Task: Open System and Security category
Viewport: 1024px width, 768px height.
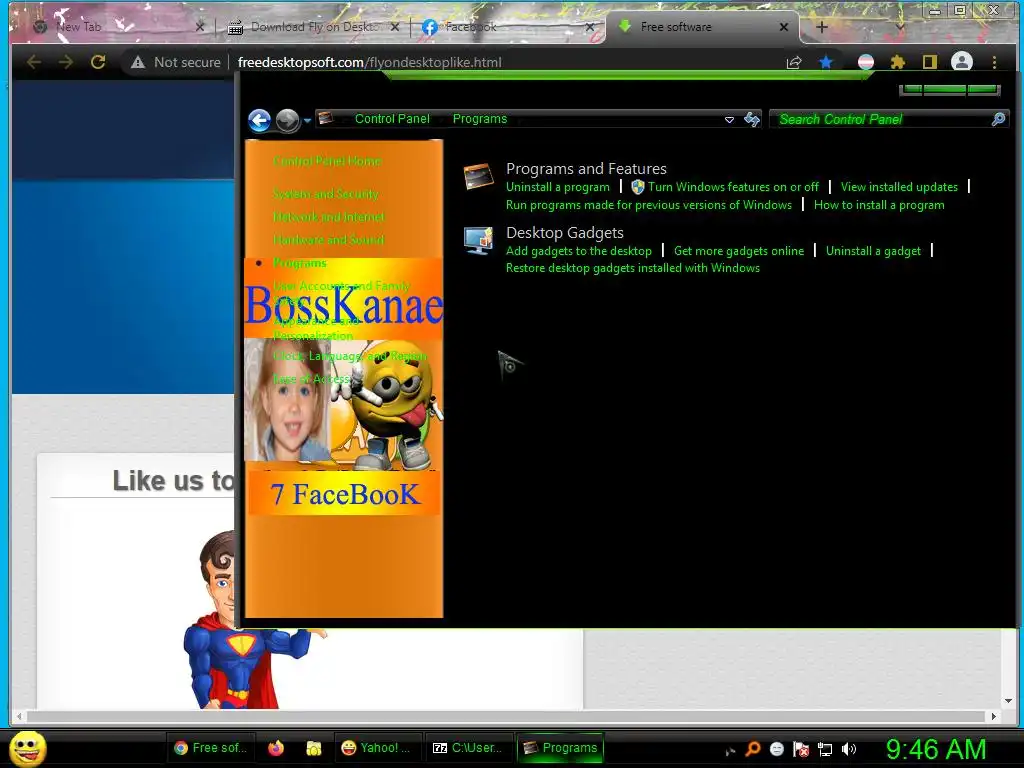Action: [325, 194]
